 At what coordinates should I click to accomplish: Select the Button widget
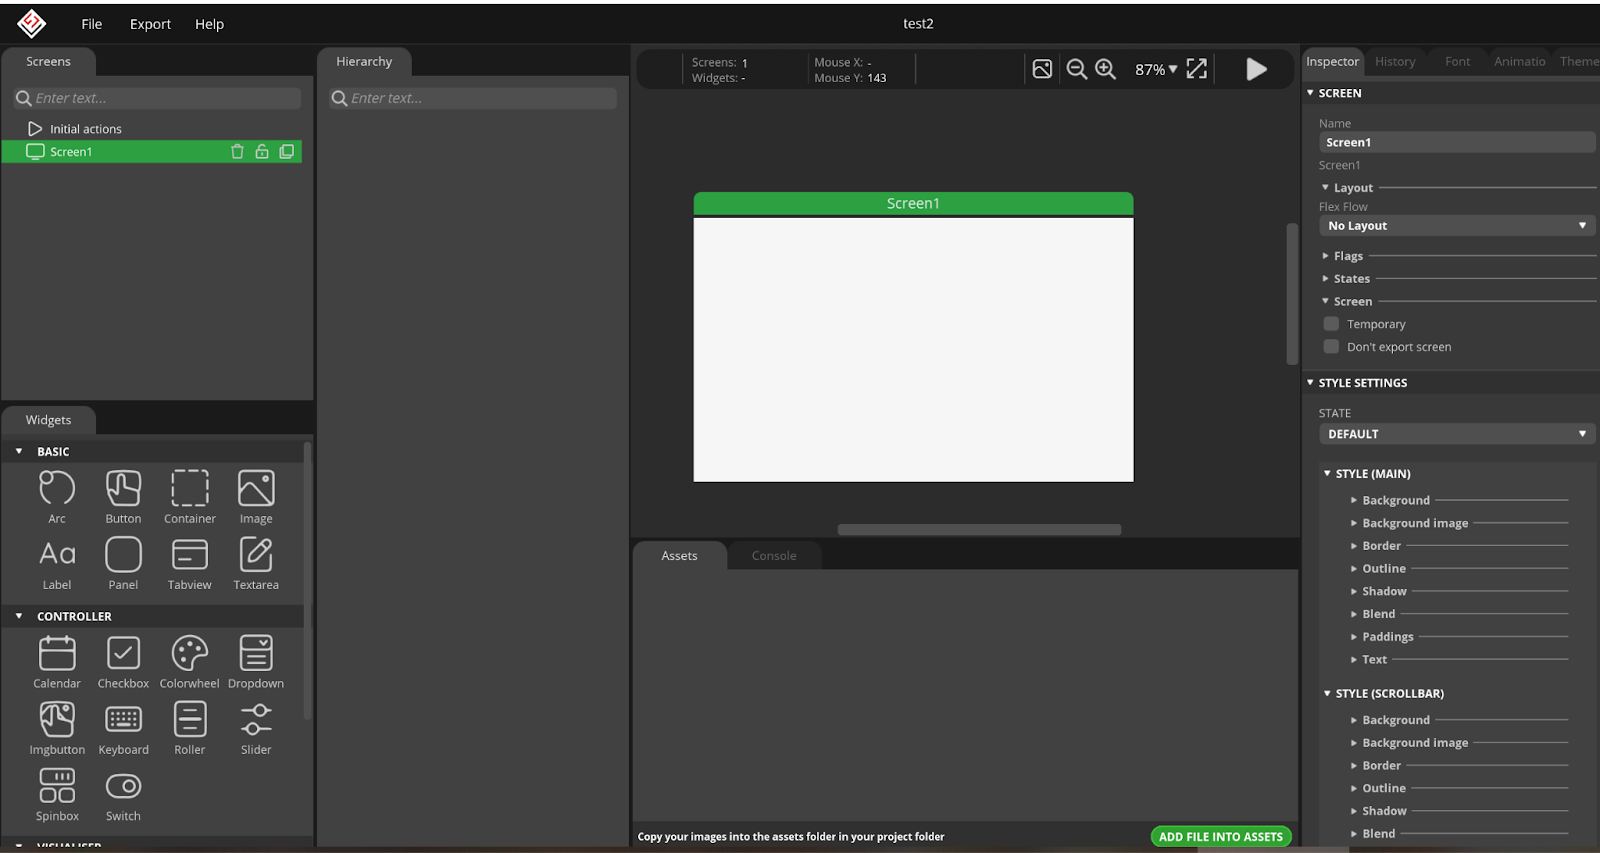(x=123, y=497)
